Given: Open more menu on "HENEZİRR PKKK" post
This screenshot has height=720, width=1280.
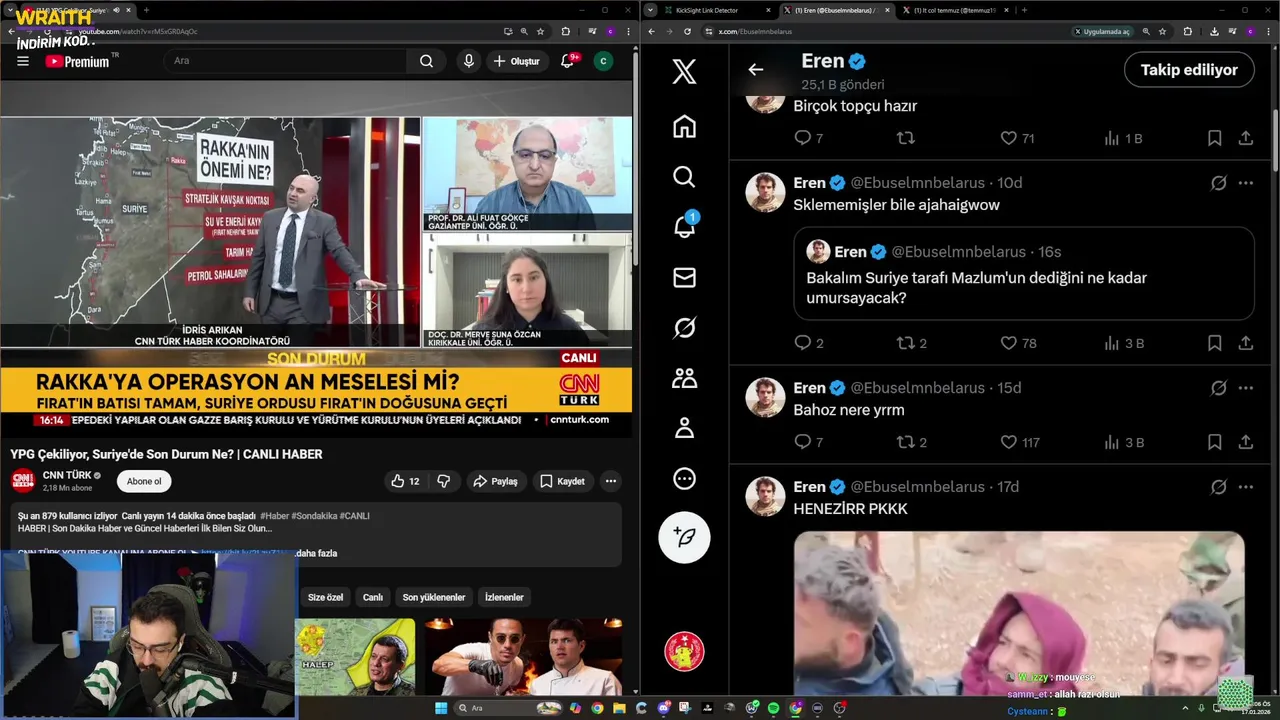Looking at the screenshot, I should pyautogui.click(x=1245, y=487).
